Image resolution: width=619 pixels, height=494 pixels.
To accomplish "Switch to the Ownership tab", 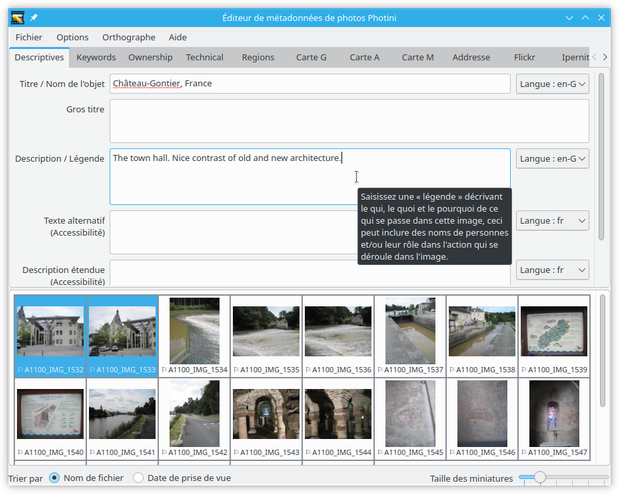I will pyautogui.click(x=150, y=57).
